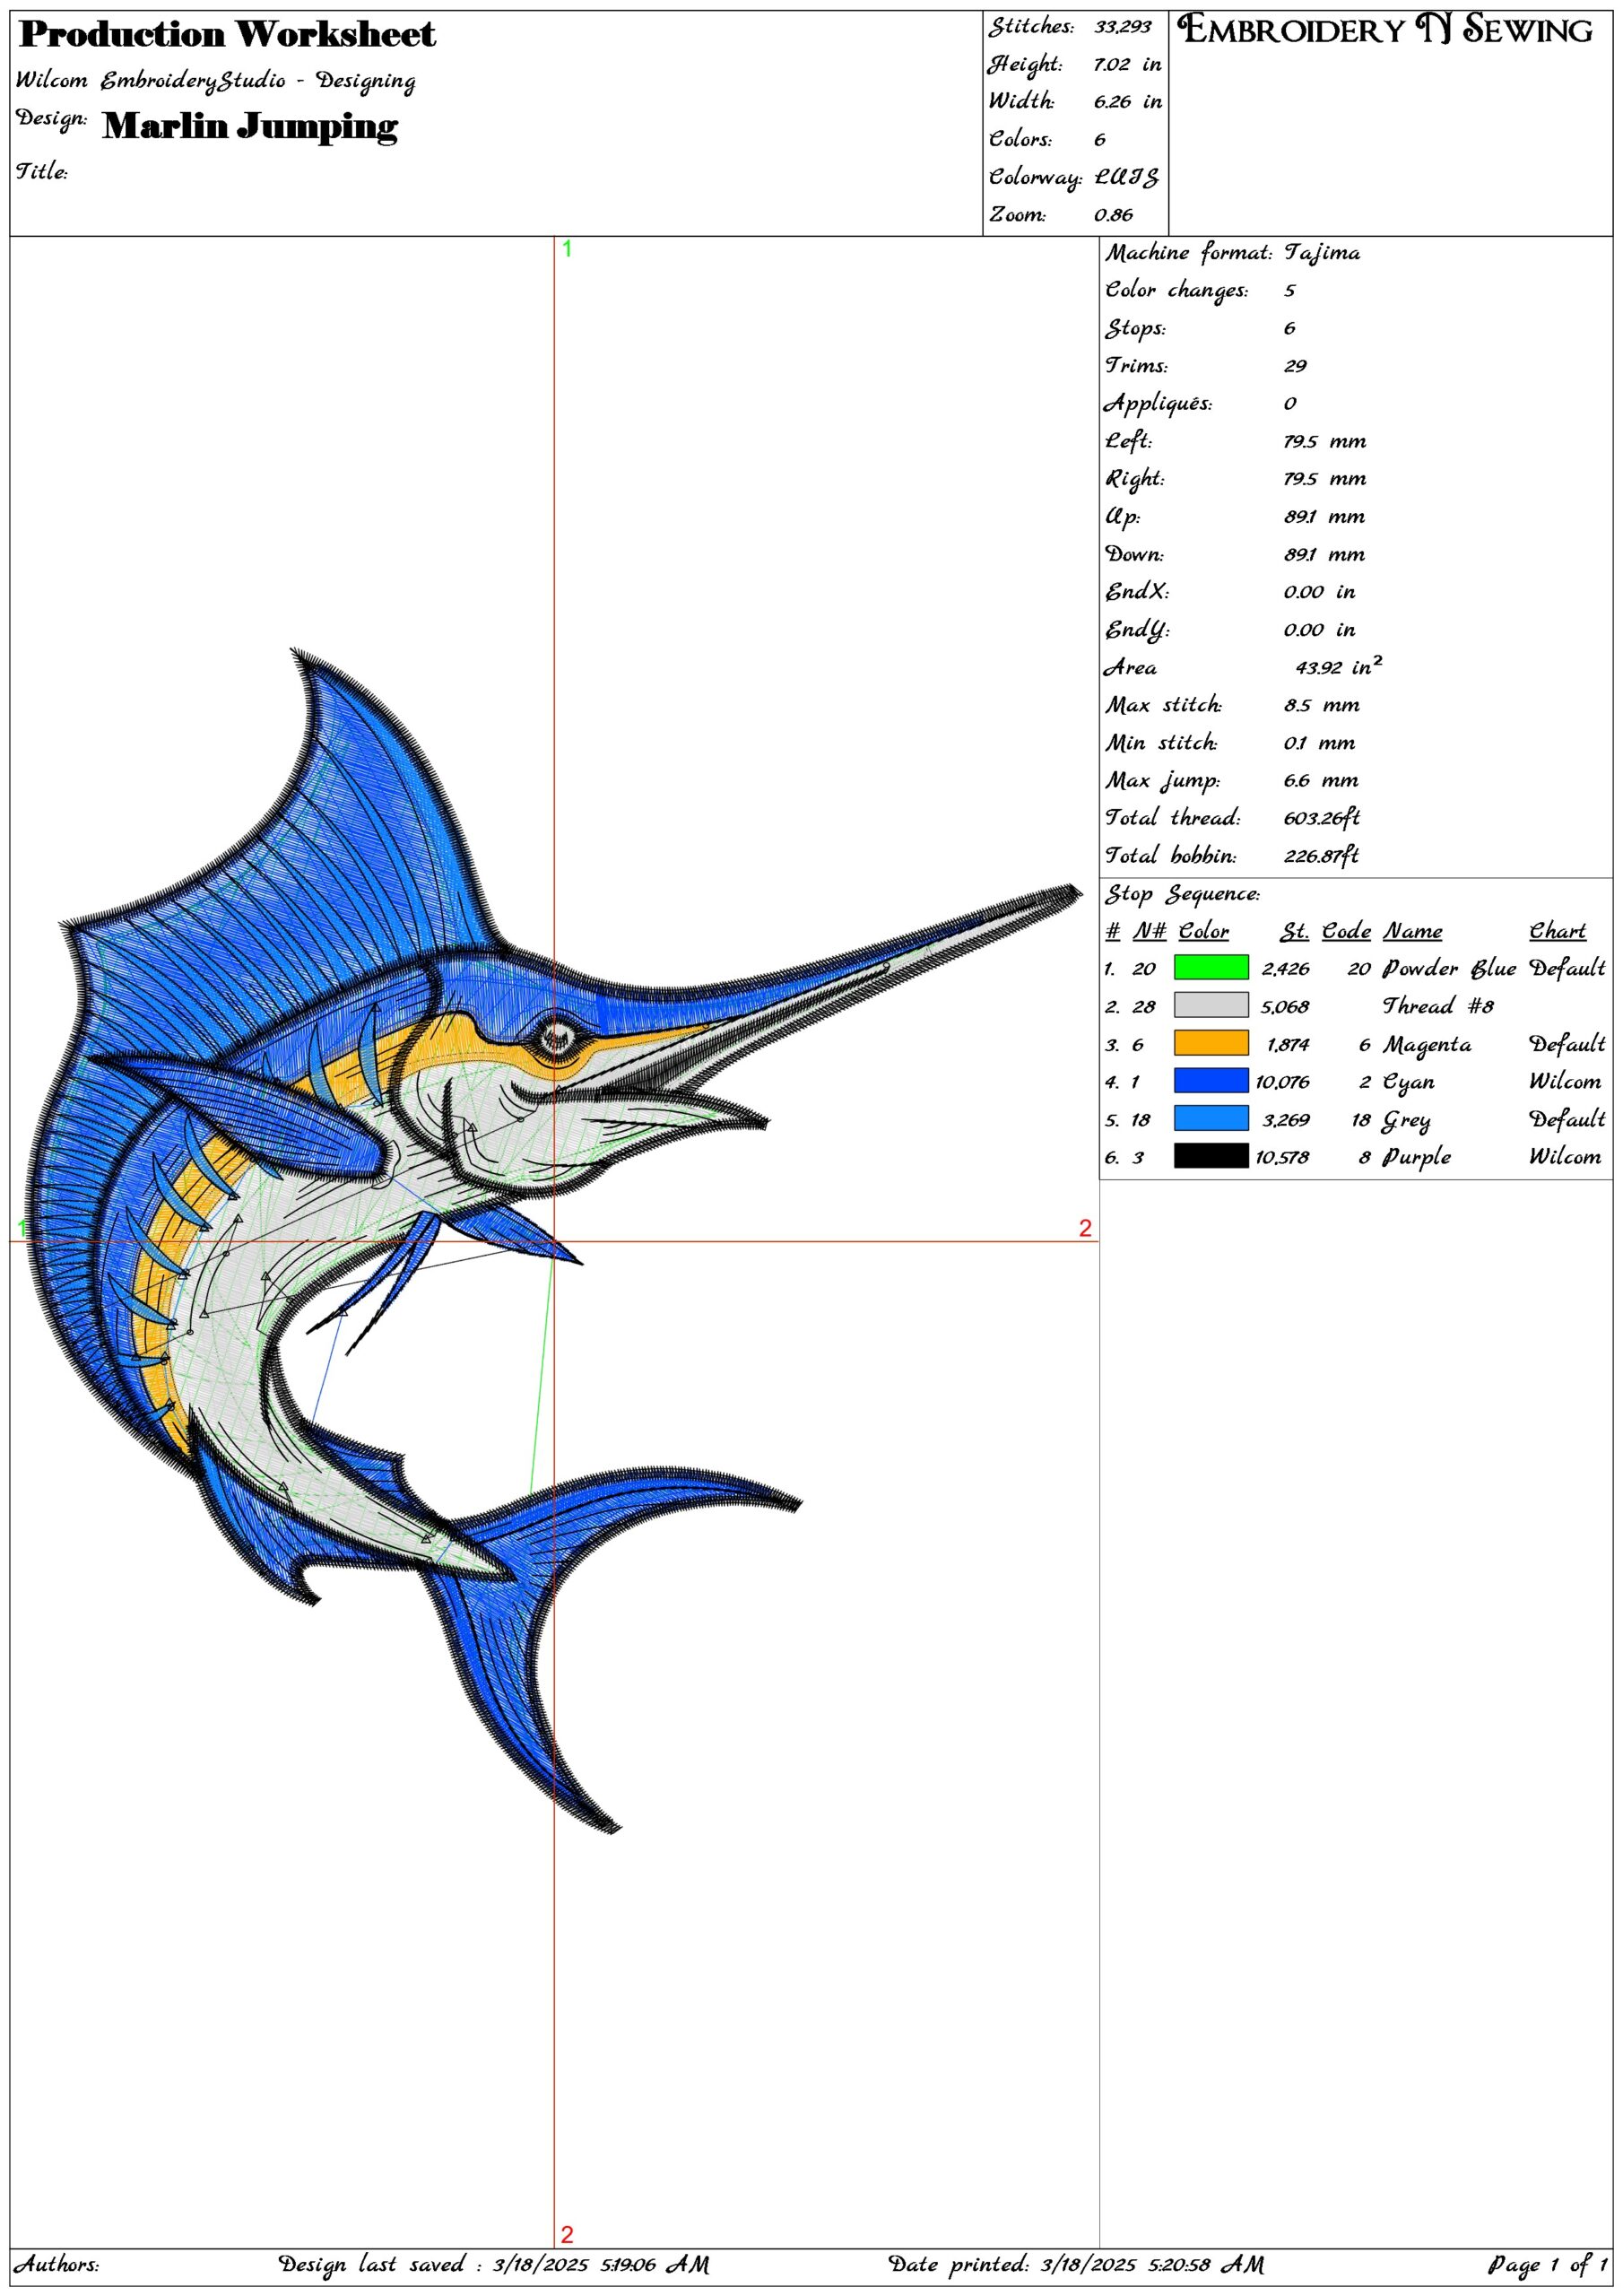Click the Max stitch value '8.5 mm'

[x=1321, y=706]
